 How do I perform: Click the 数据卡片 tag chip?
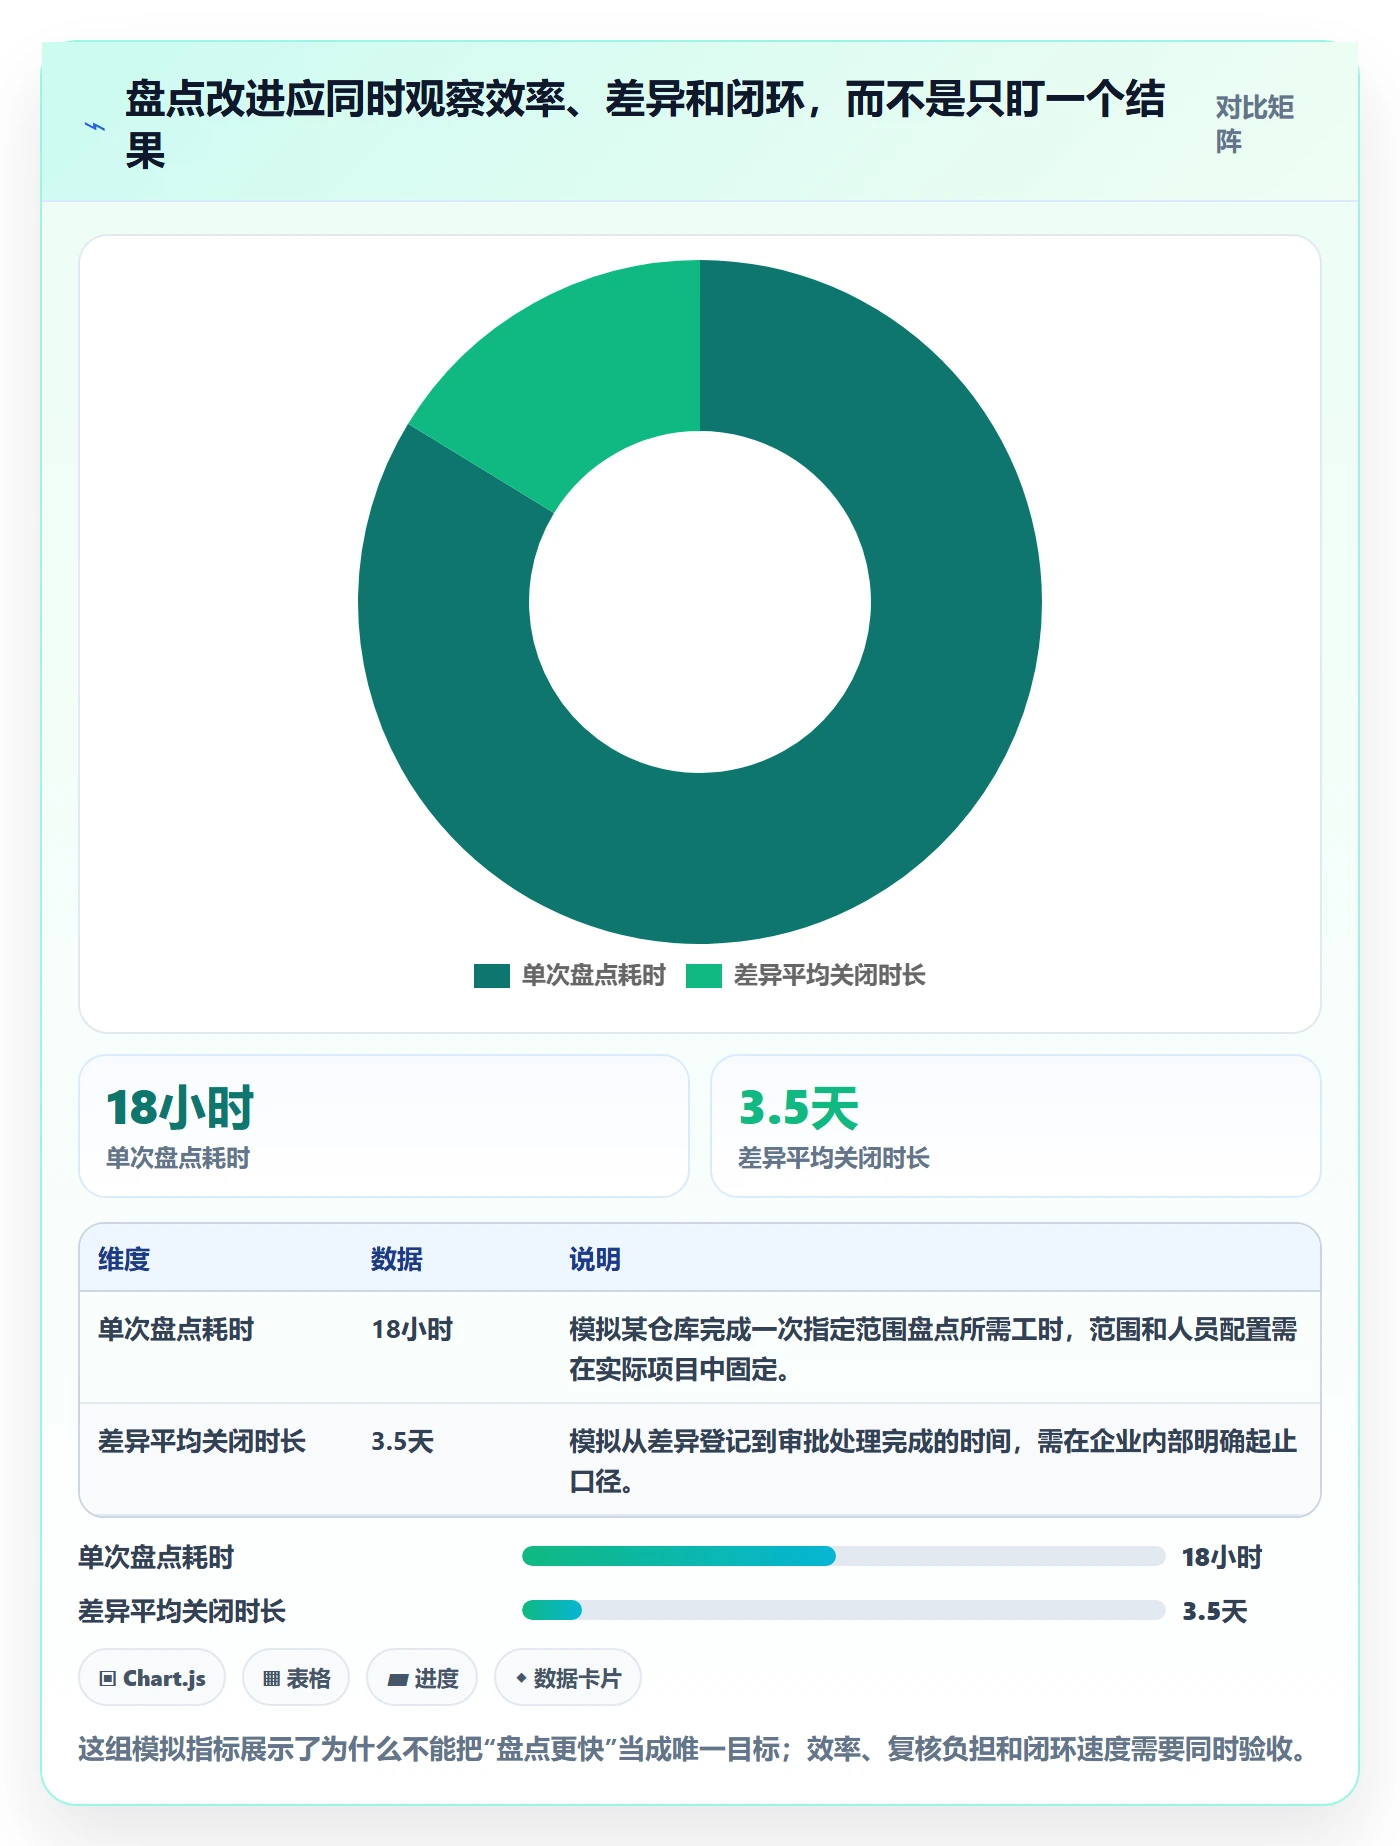coord(568,1678)
